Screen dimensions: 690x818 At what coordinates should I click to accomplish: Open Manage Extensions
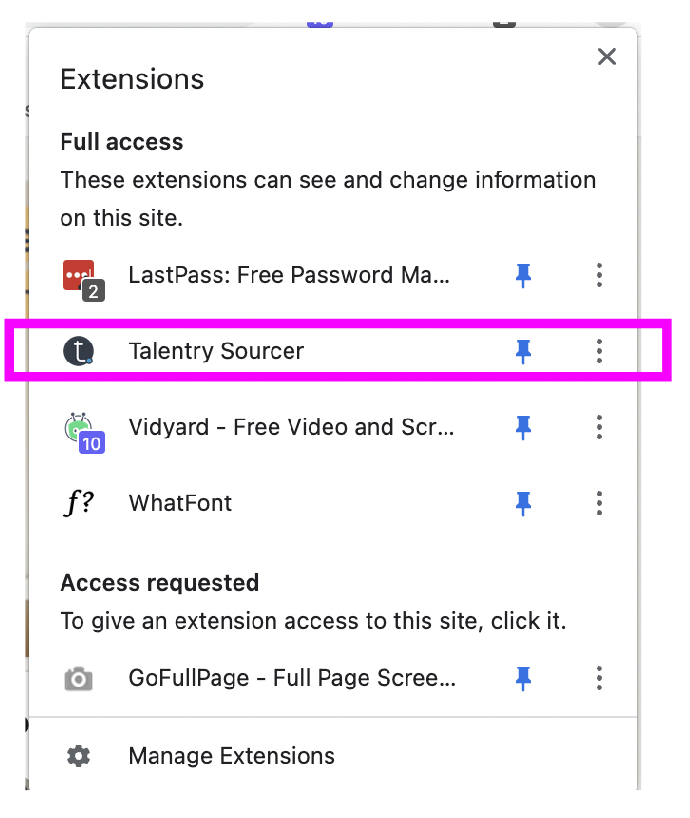[x=231, y=756]
